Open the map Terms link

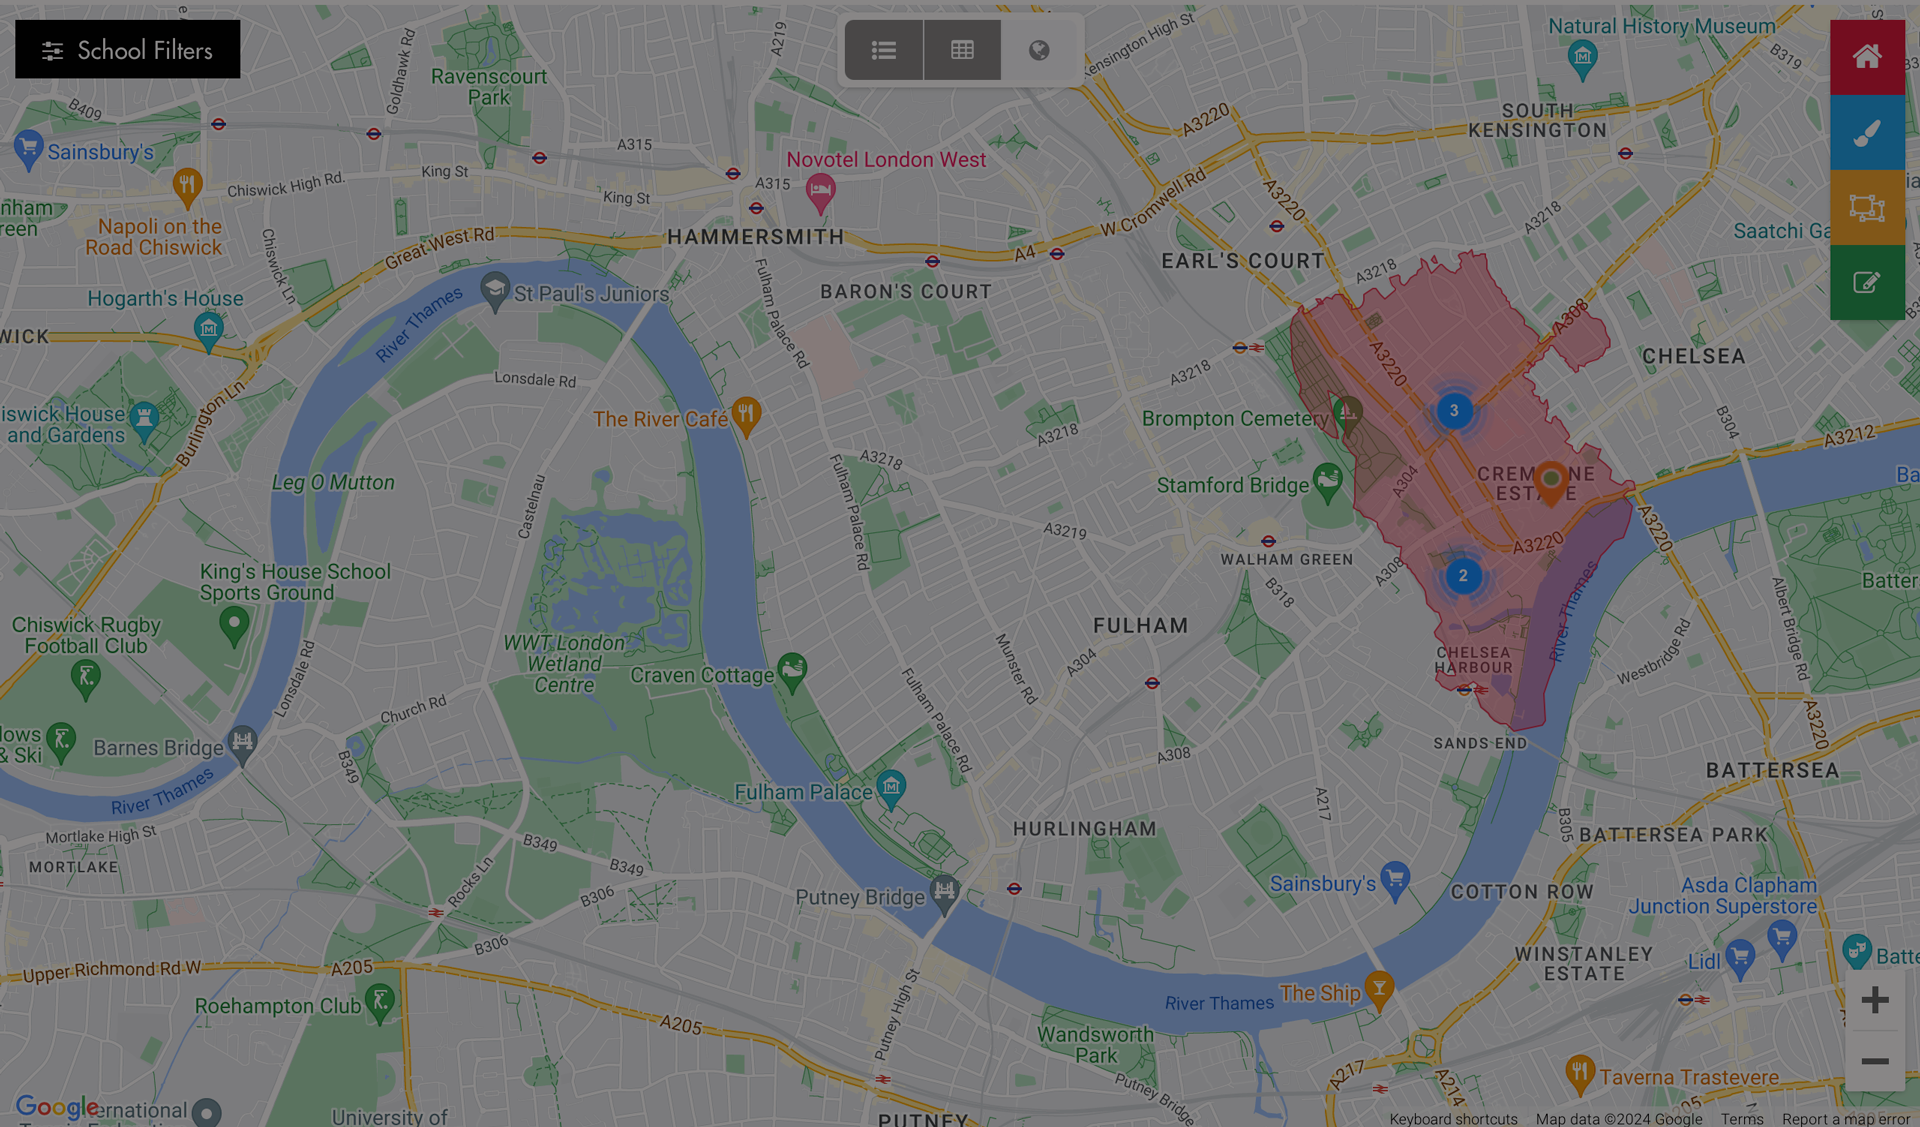(1742, 1119)
